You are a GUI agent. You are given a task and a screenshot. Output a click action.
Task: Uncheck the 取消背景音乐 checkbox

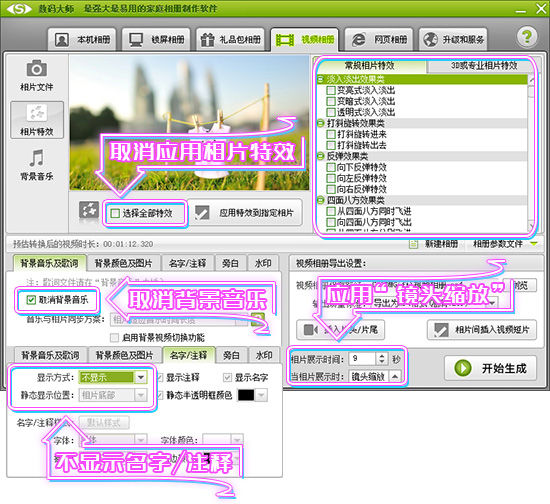31,300
